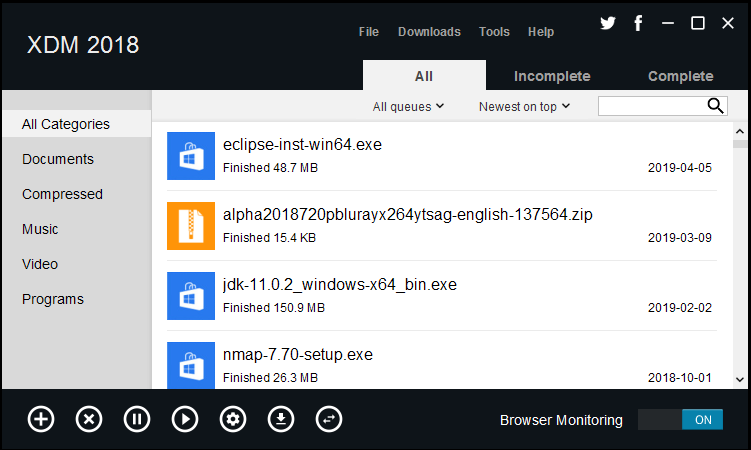The width and height of the screenshot is (751, 450).
Task: Click the video downloader arrow icon
Action: tap(281, 419)
